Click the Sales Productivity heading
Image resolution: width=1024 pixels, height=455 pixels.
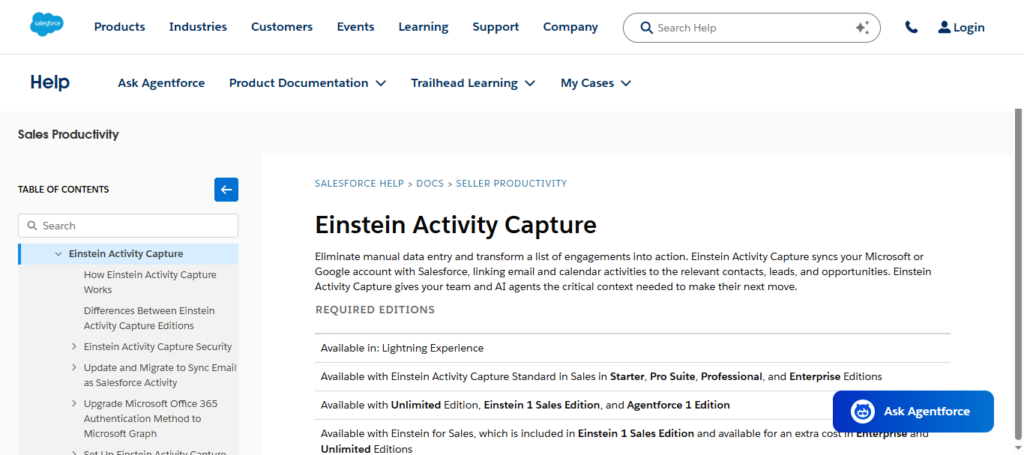point(69,134)
